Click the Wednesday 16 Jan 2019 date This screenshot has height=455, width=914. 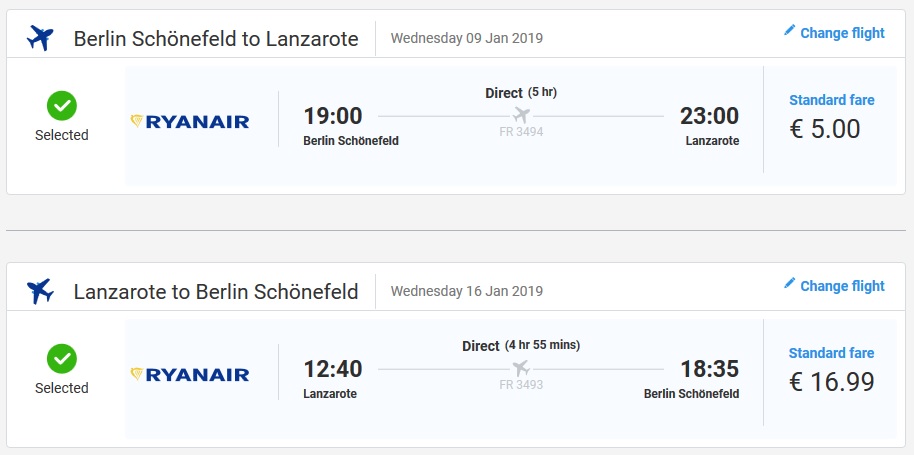pyautogui.click(x=466, y=291)
